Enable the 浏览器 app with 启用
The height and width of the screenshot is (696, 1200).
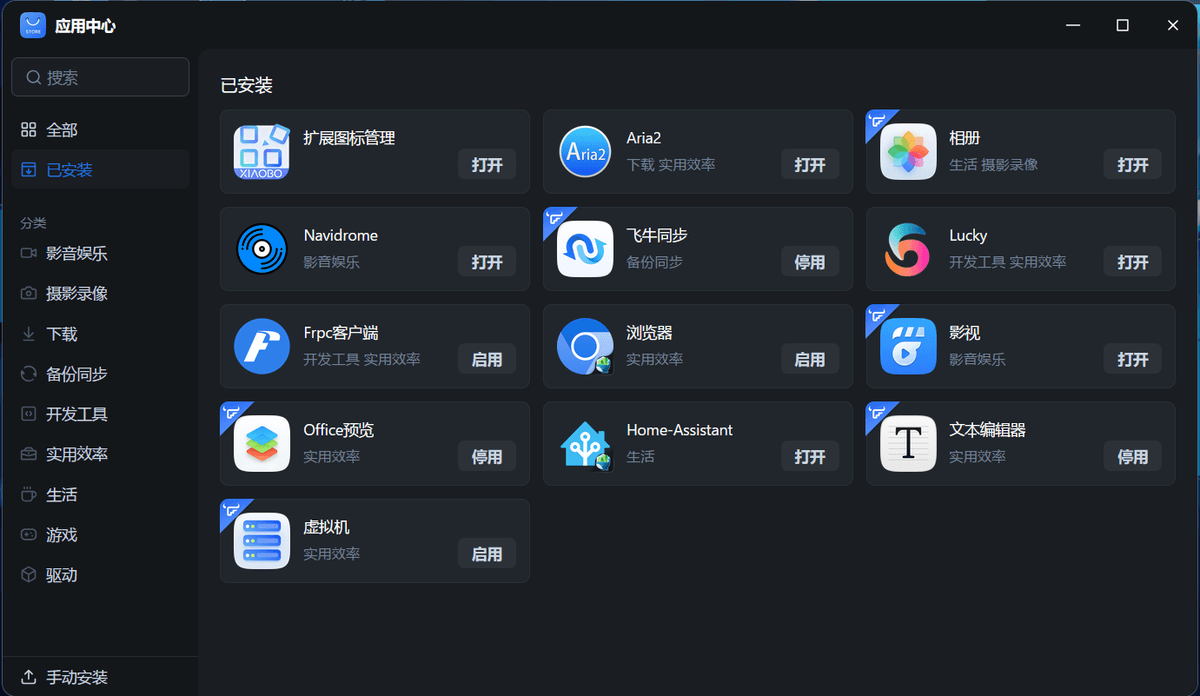[809, 359]
